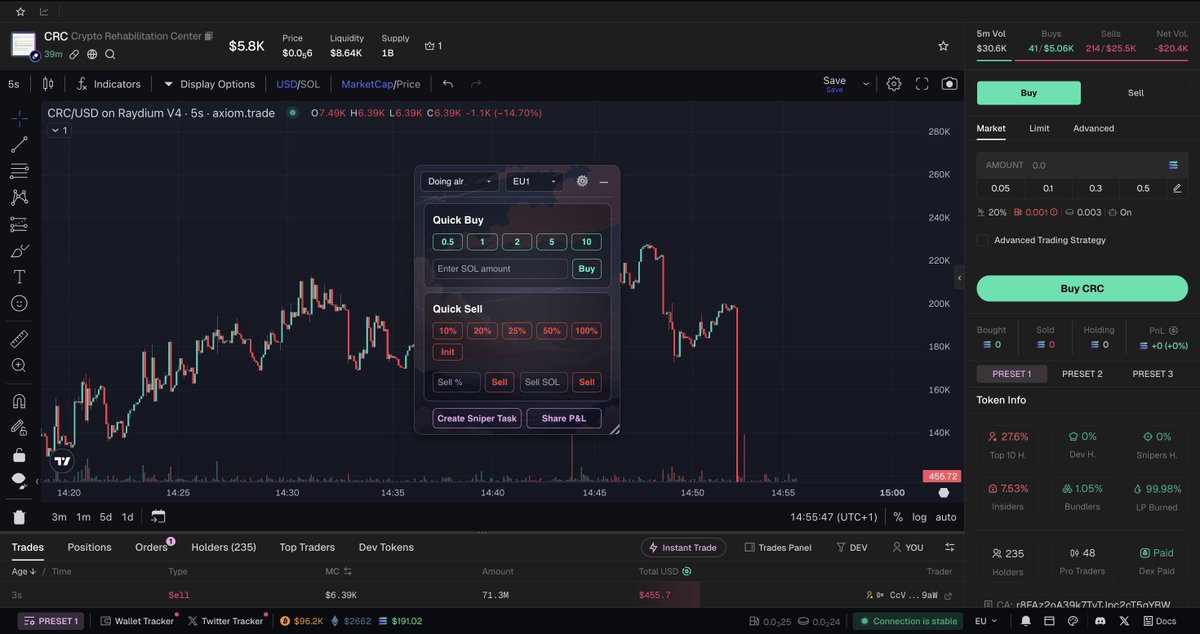Quick buy 10 SOL
The height and width of the screenshot is (634, 1200).
click(586, 242)
